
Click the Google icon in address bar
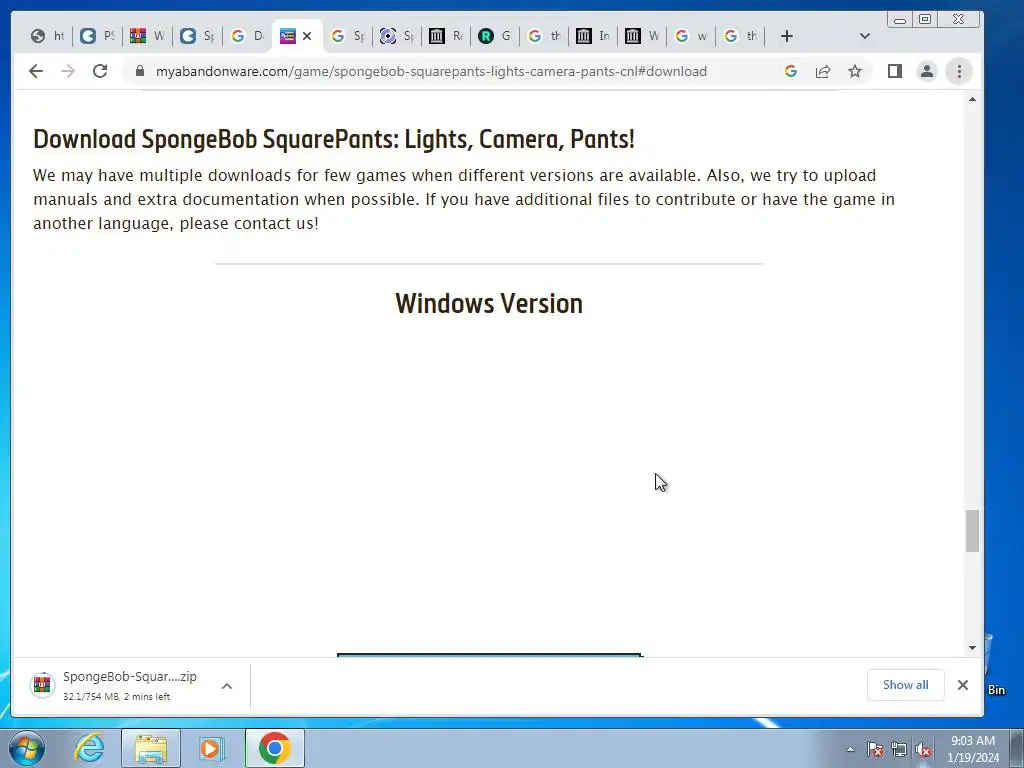pos(791,71)
